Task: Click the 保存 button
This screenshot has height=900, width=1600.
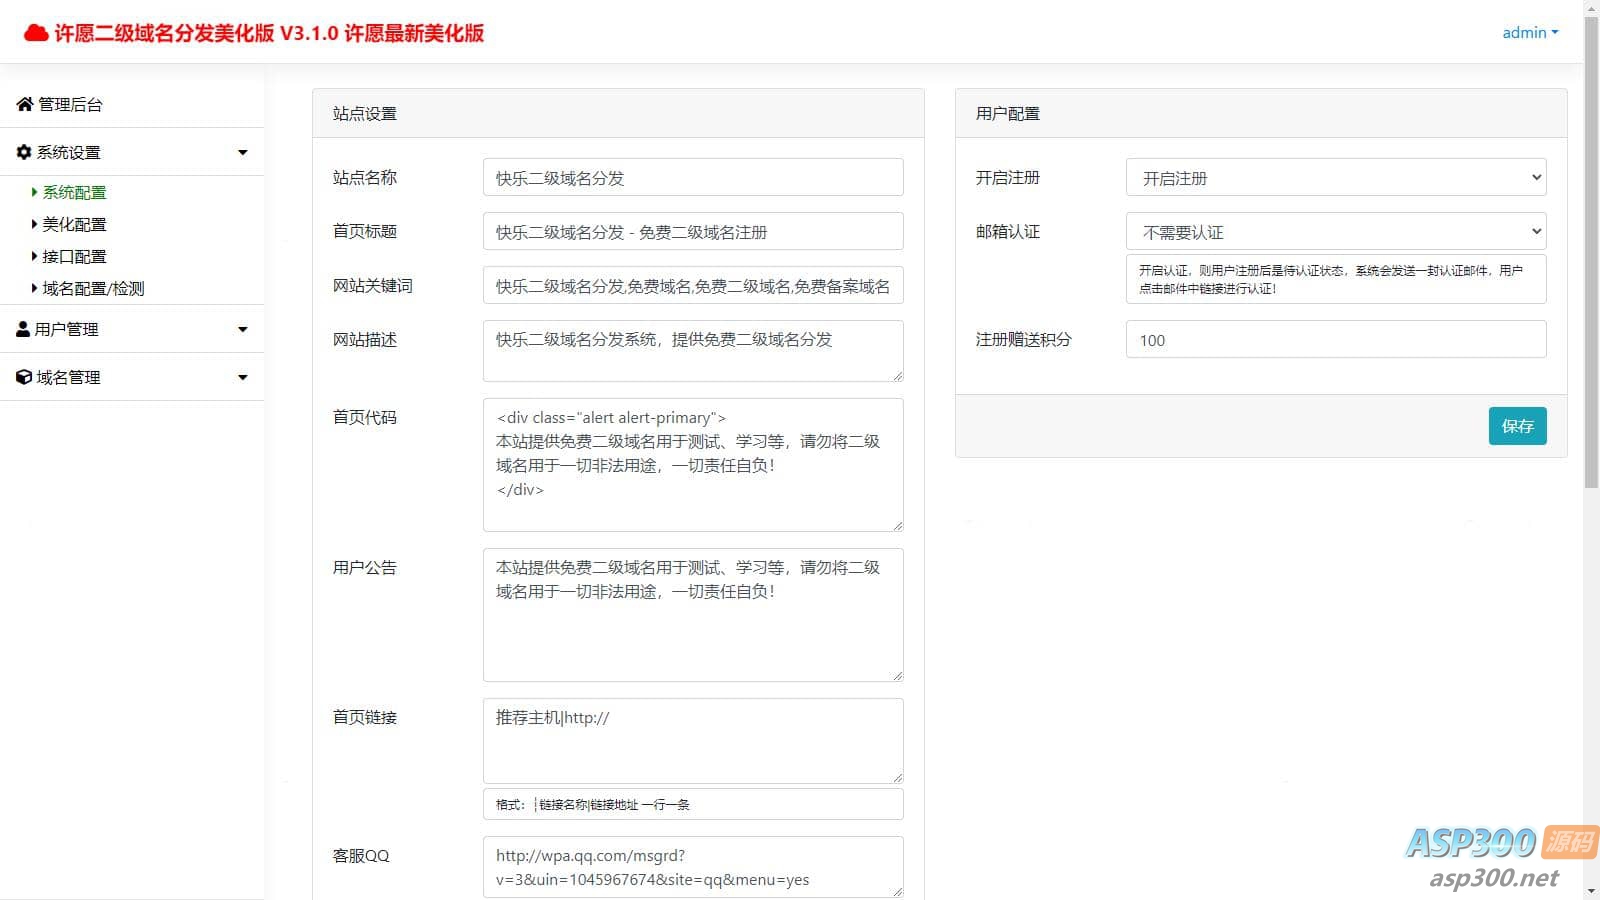Action: [x=1517, y=426]
